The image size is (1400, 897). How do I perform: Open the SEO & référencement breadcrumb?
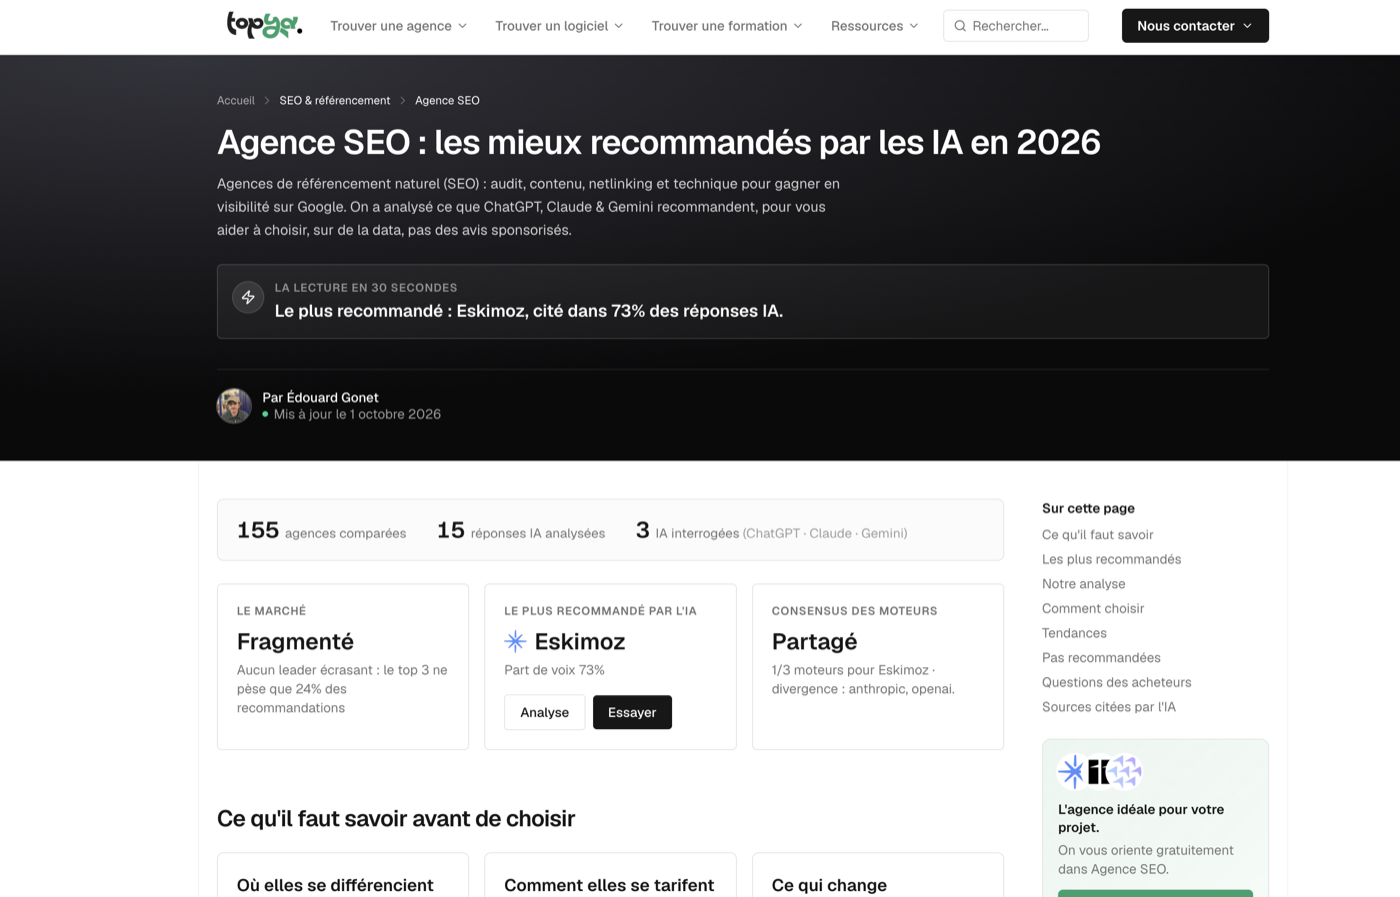pos(335,100)
